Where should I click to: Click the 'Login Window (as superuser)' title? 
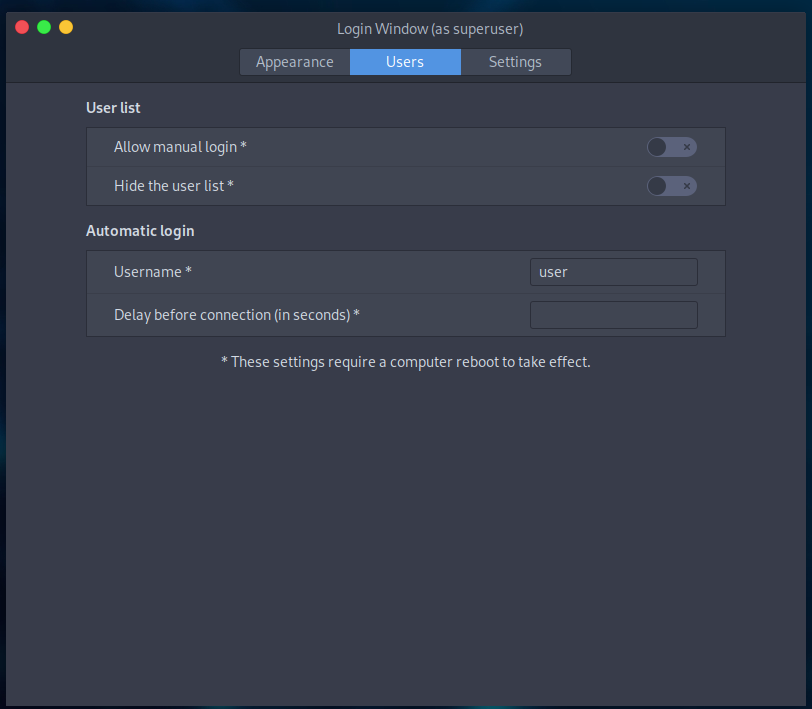tap(430, 29)
